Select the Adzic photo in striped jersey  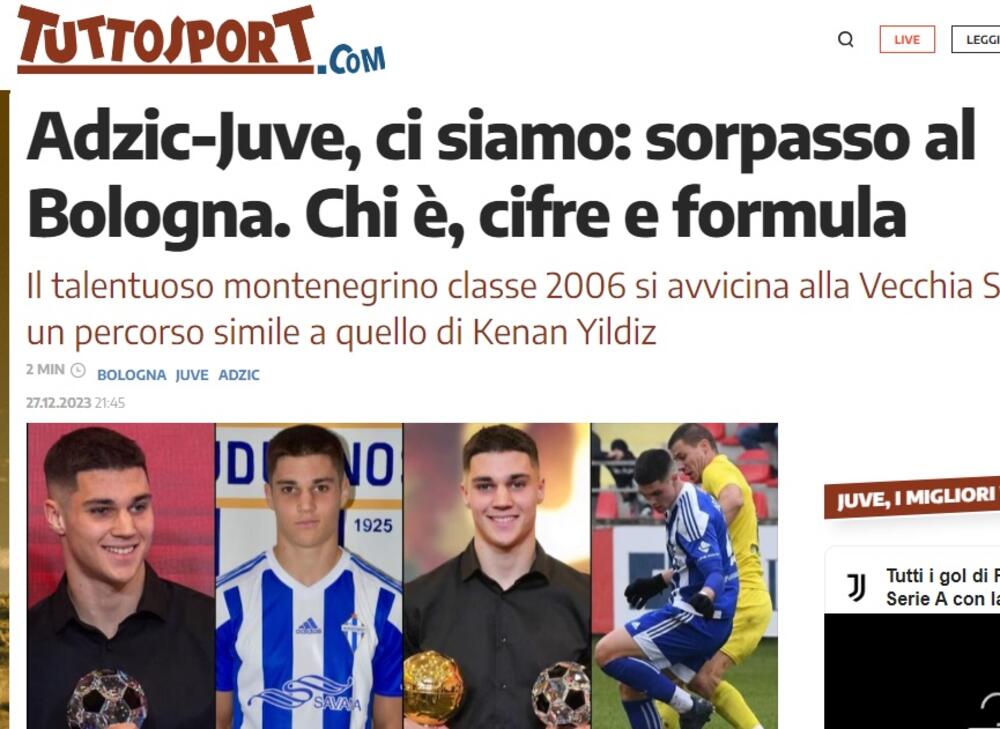(309, 576)
